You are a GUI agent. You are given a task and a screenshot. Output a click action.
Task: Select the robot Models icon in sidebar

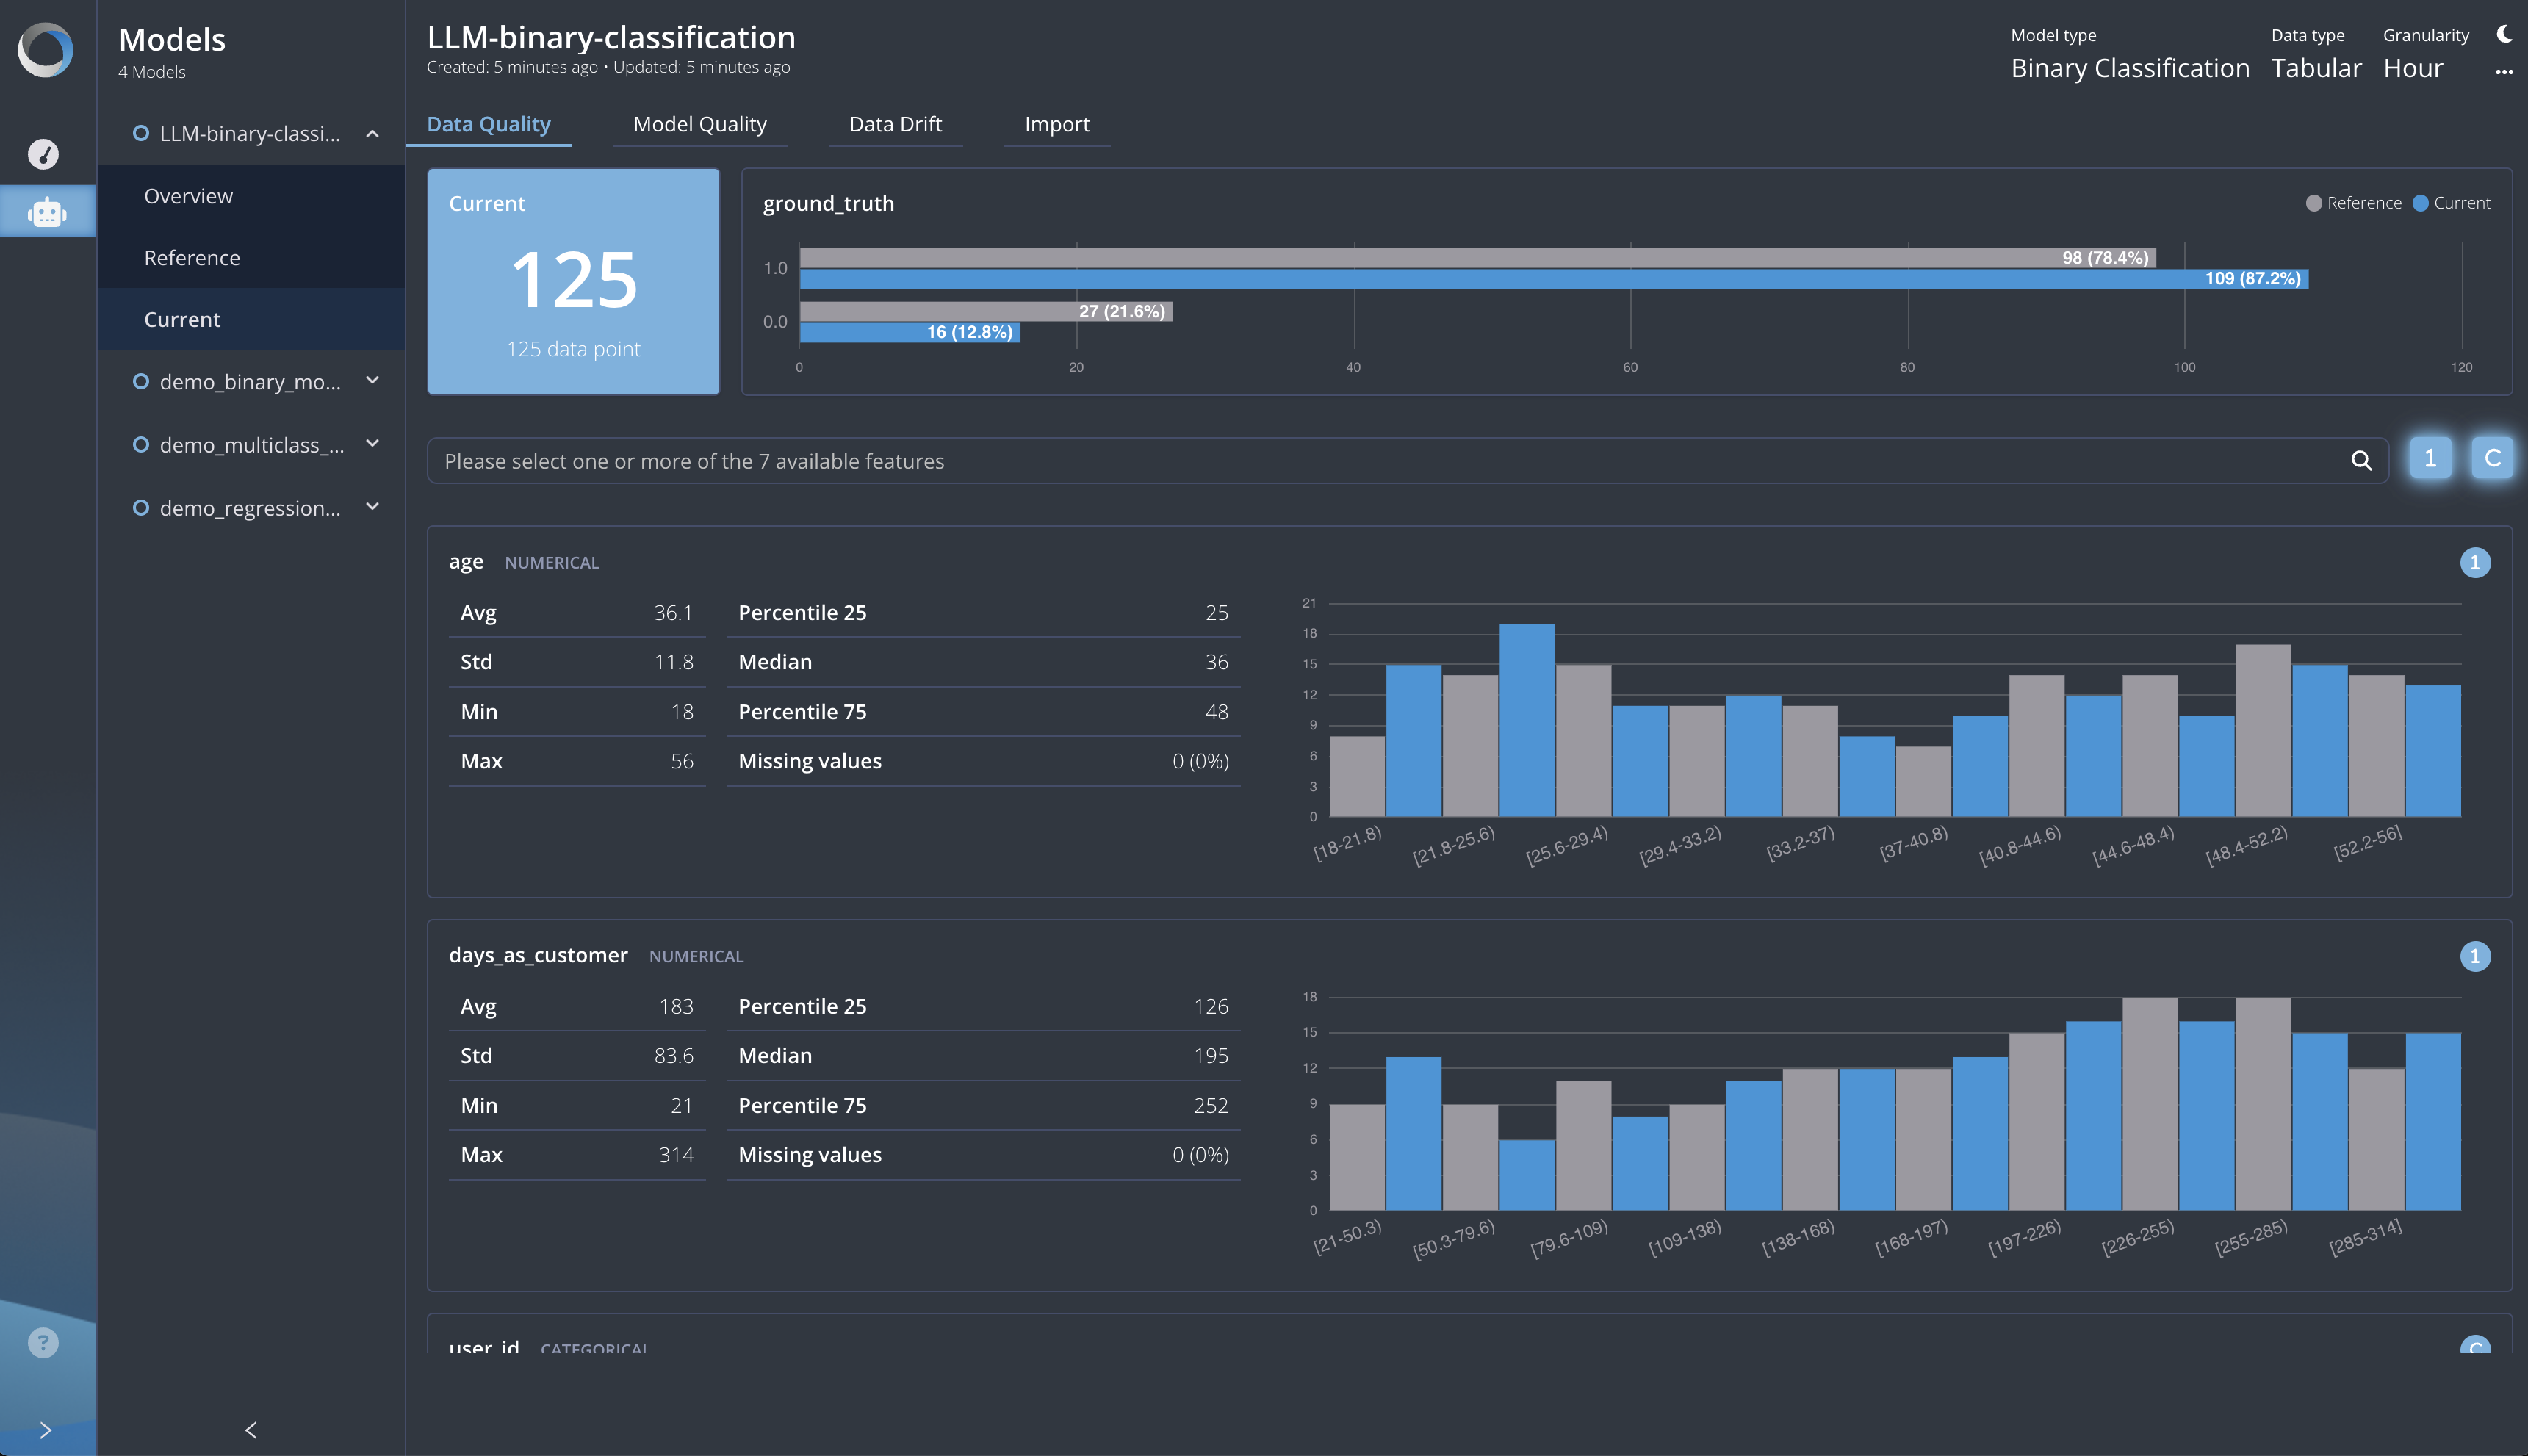coord(47,212)
